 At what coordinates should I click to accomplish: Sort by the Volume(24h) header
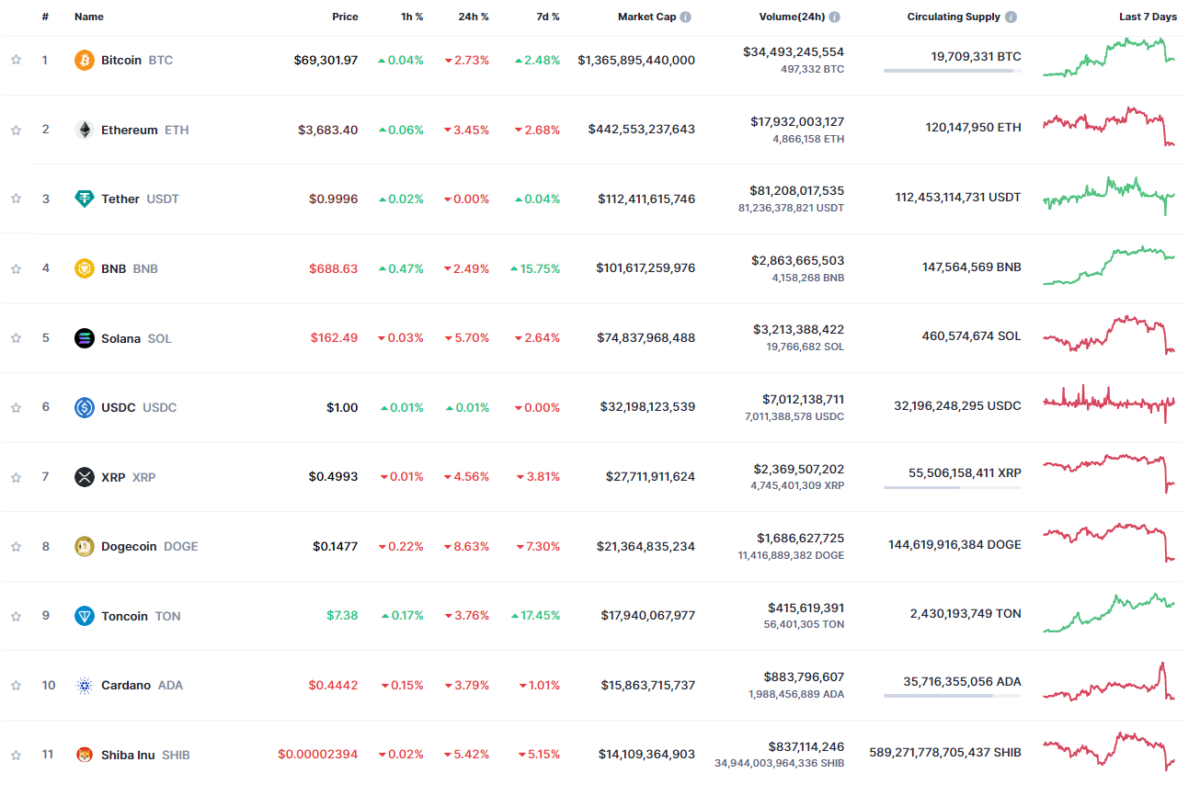point(792,17)
